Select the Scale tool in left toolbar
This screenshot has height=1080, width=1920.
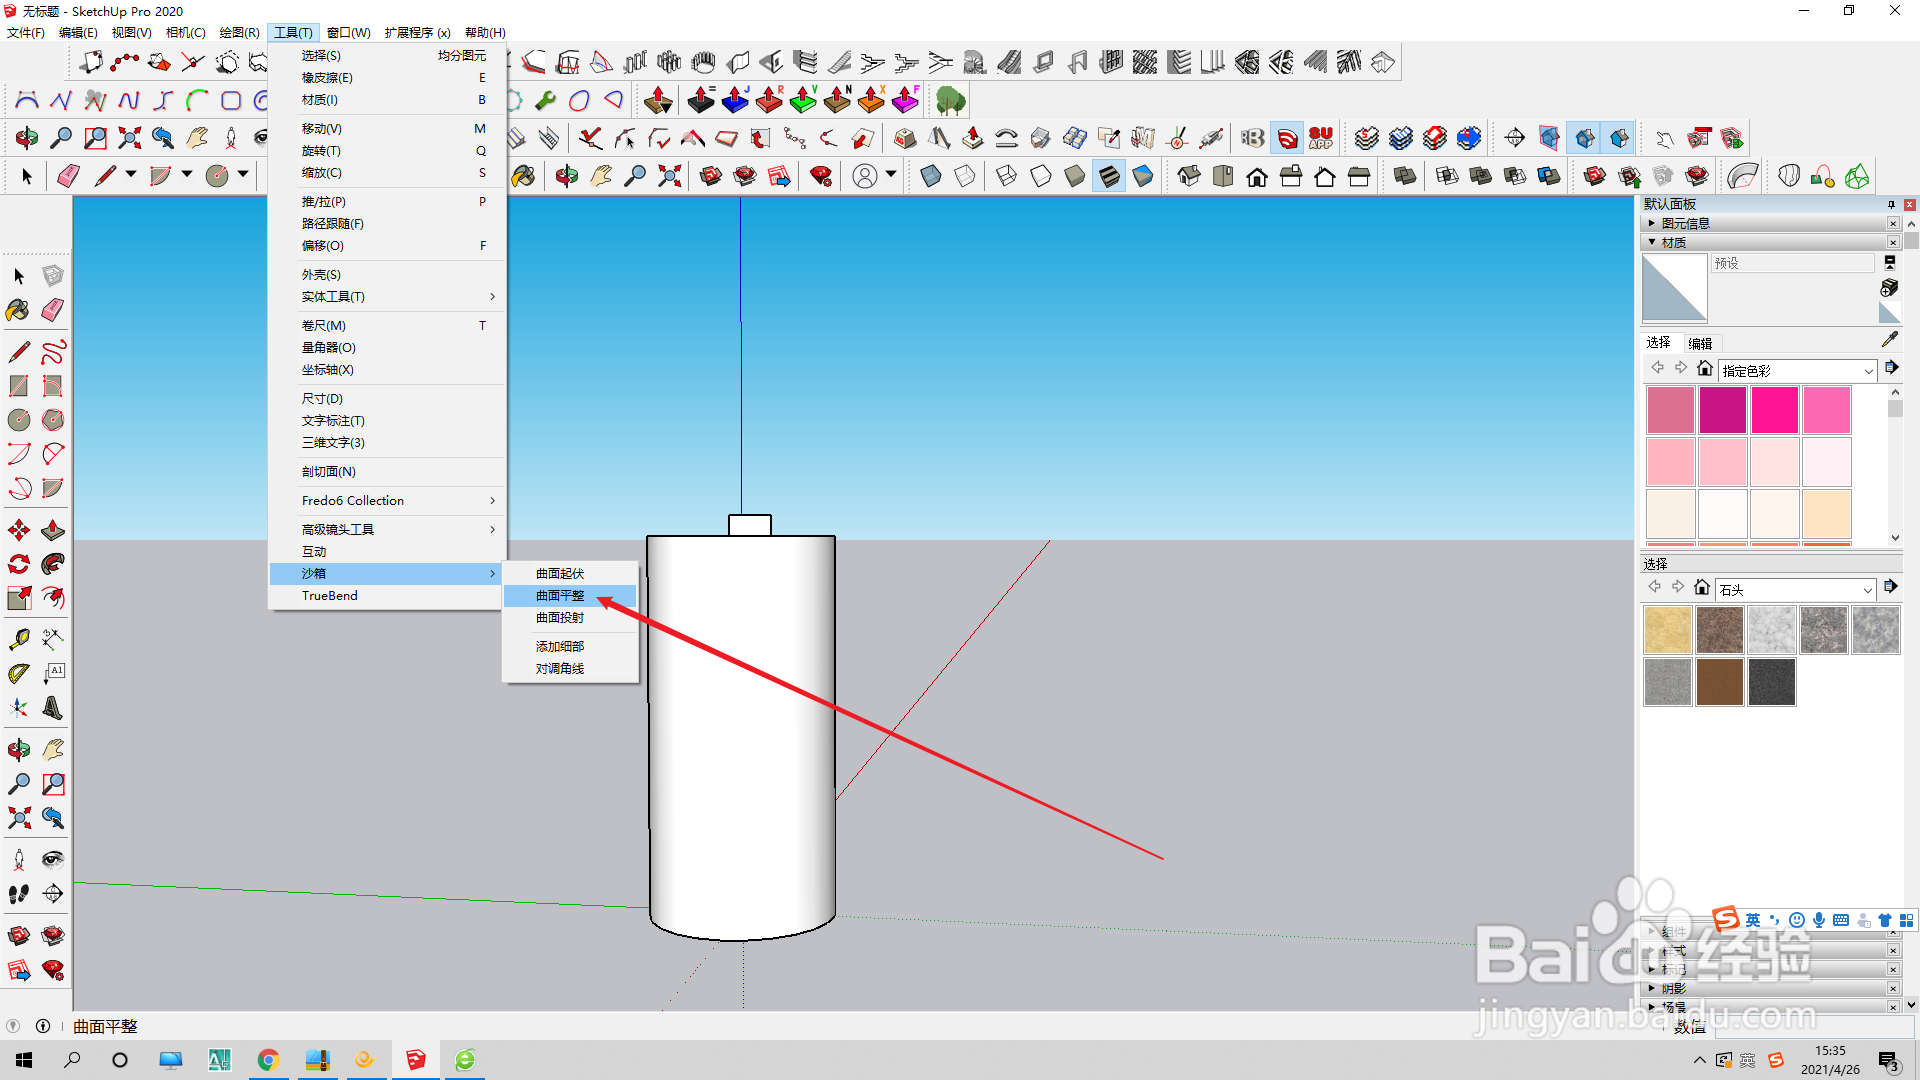point(18,598)
